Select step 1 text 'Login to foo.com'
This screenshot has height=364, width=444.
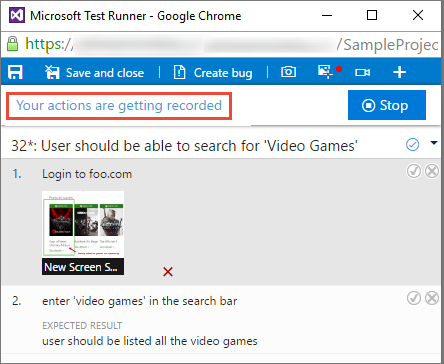point(87,174)
